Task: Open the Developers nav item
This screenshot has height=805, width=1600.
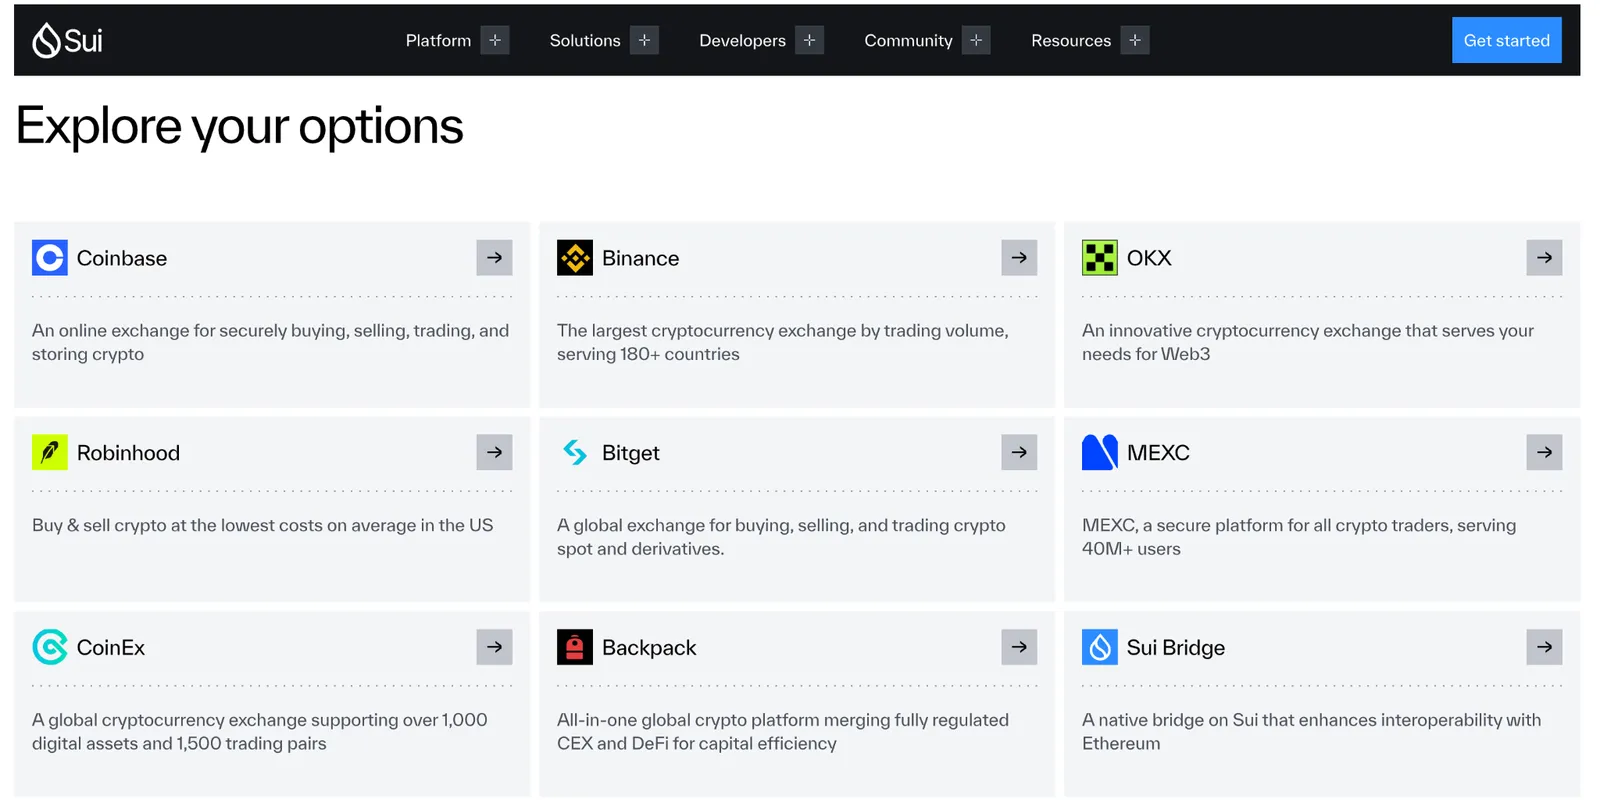Action: 742,41
